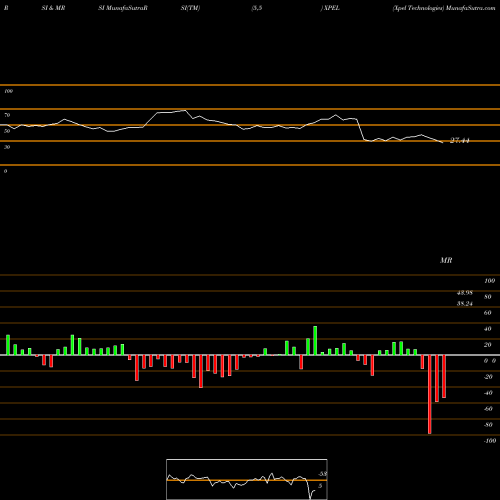The image size is (500, 500).
Task: Click the 70 label on the RSI axis
Action: (x=7, y=115)
